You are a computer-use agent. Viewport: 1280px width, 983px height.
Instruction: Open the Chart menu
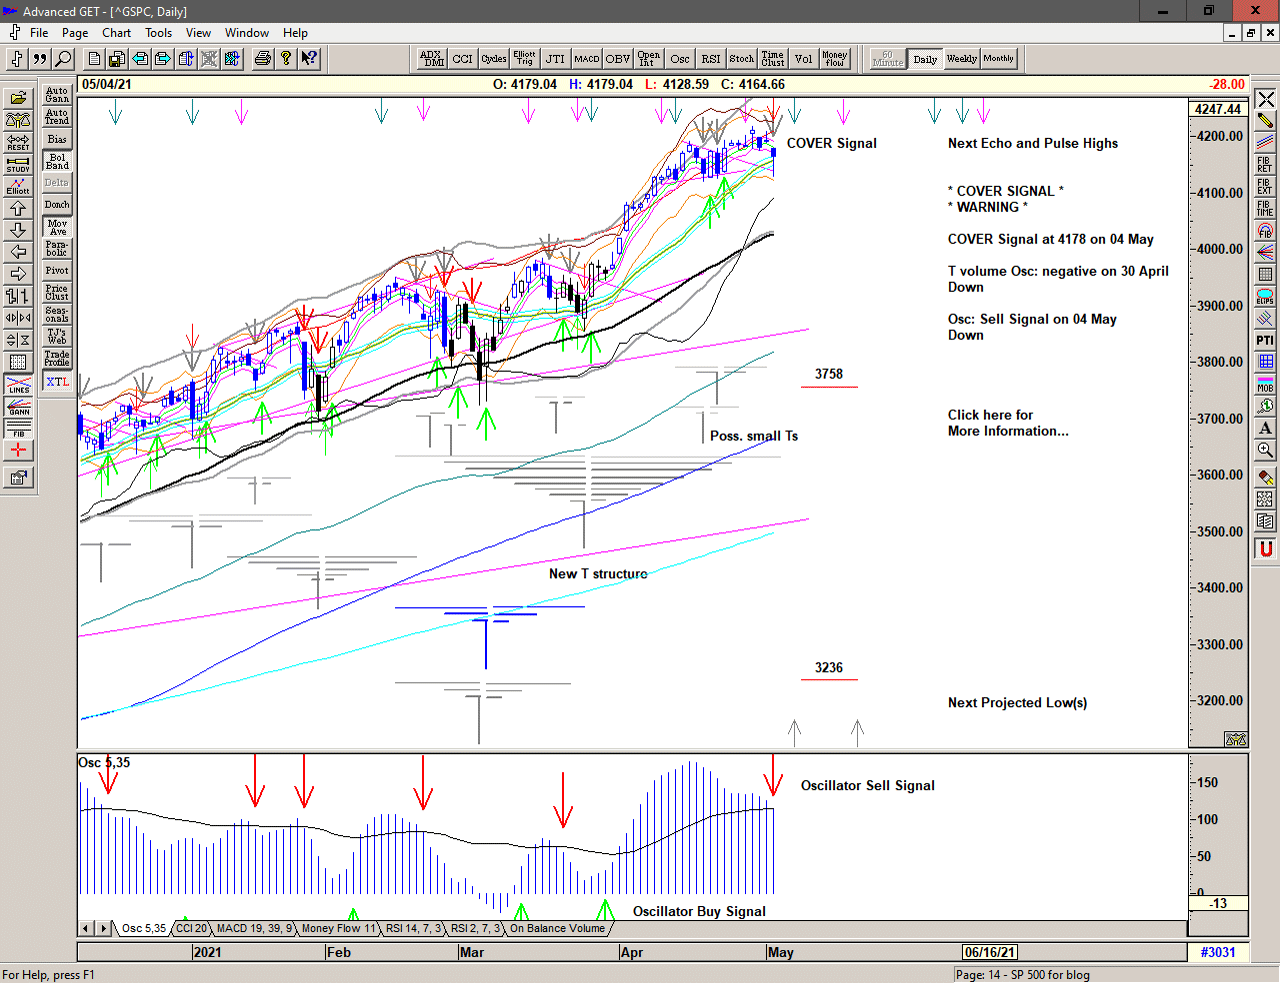(116, 33)
